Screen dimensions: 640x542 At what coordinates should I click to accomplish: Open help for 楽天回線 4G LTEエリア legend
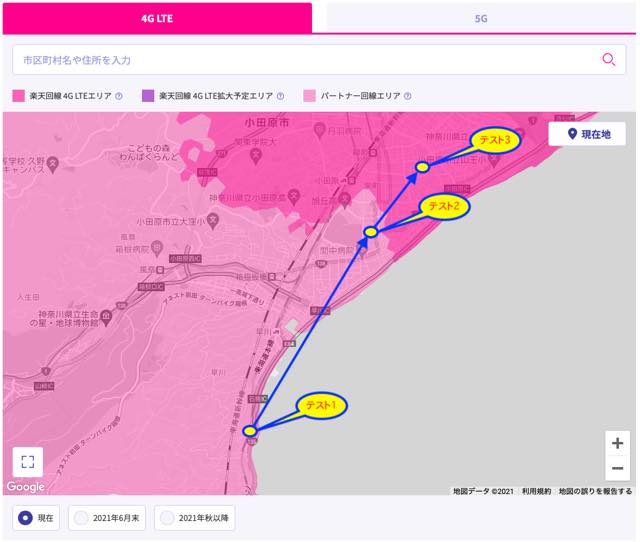(x=119, y=96)
